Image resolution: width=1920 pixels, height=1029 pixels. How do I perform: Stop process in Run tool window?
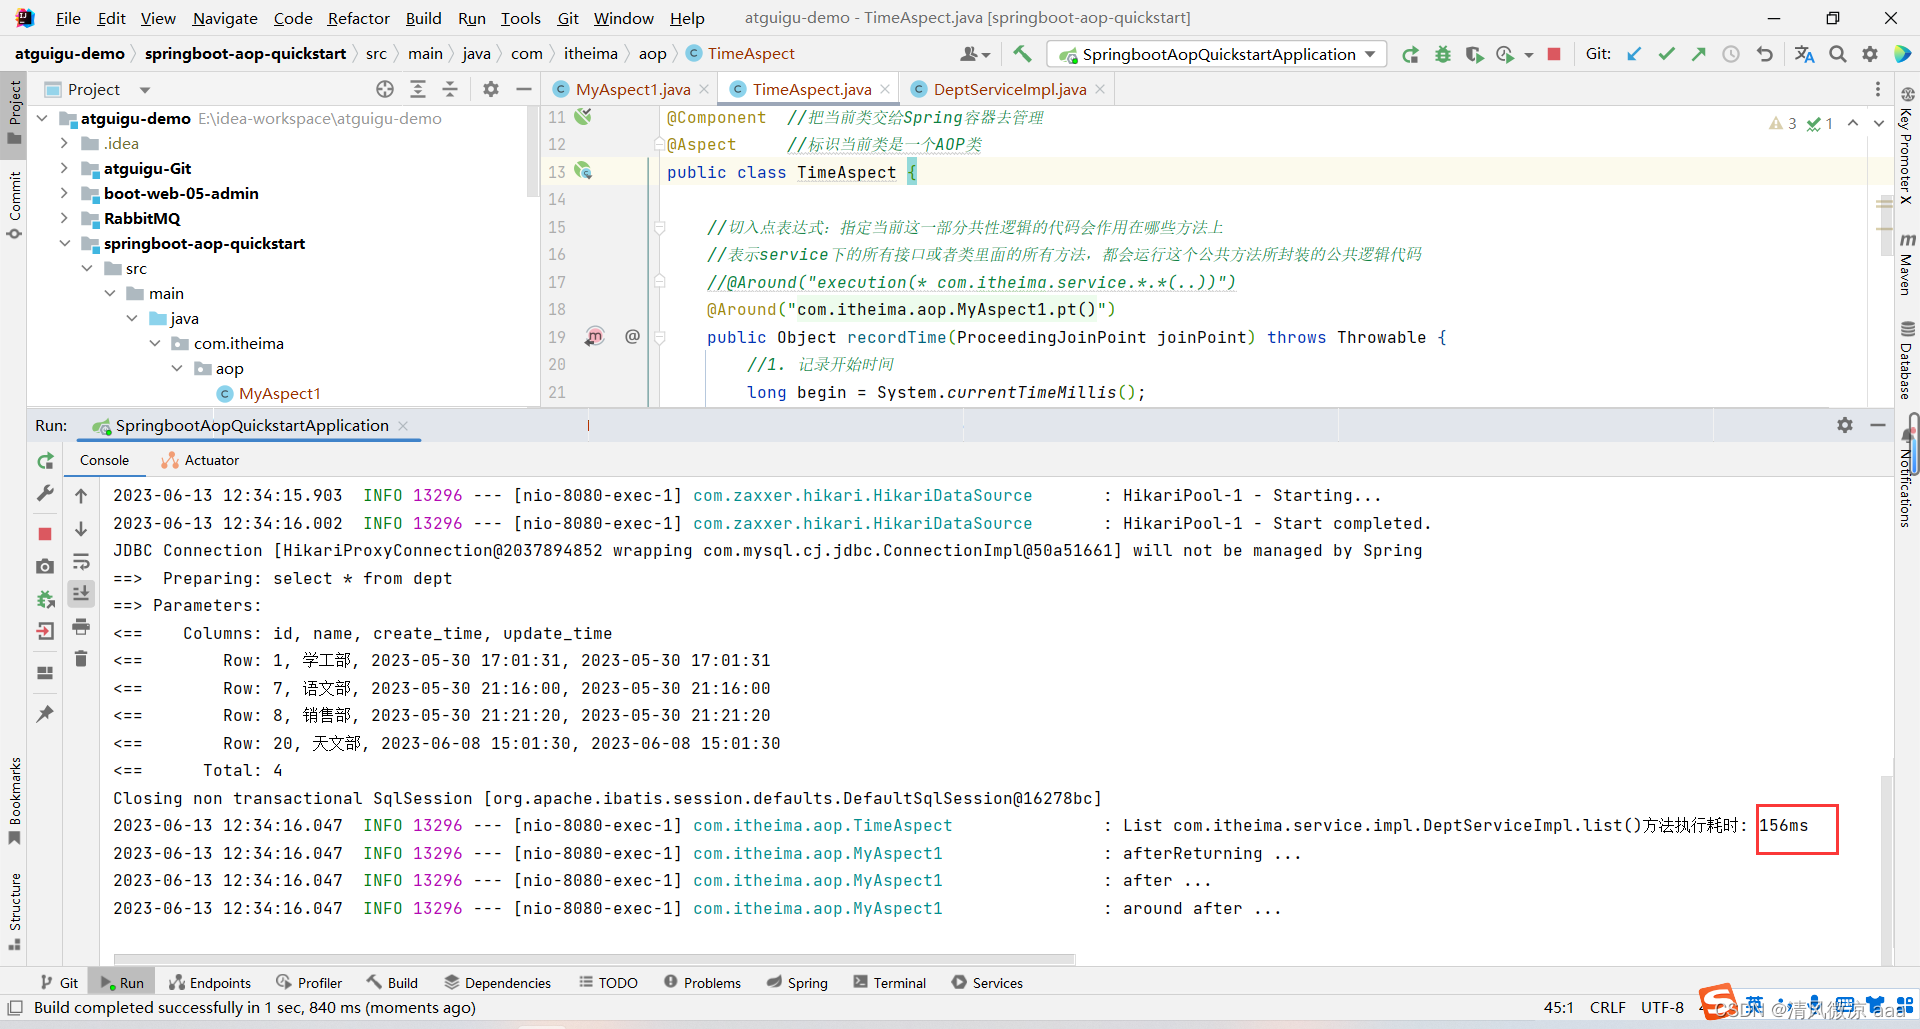[45, 534]
